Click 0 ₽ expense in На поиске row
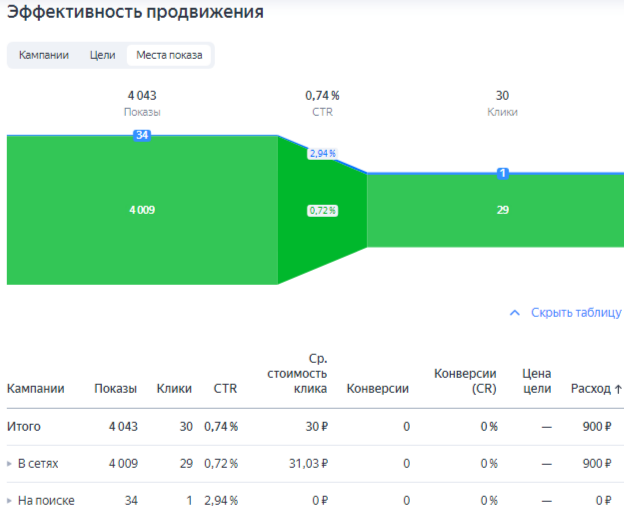Screen dimensions: 624x526 (603, 501)
